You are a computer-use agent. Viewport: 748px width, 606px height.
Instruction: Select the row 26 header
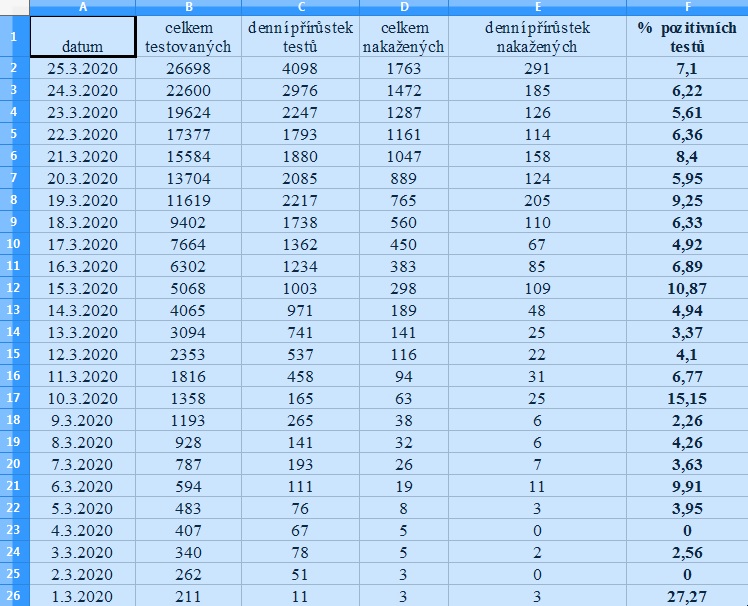pos(14,596)
